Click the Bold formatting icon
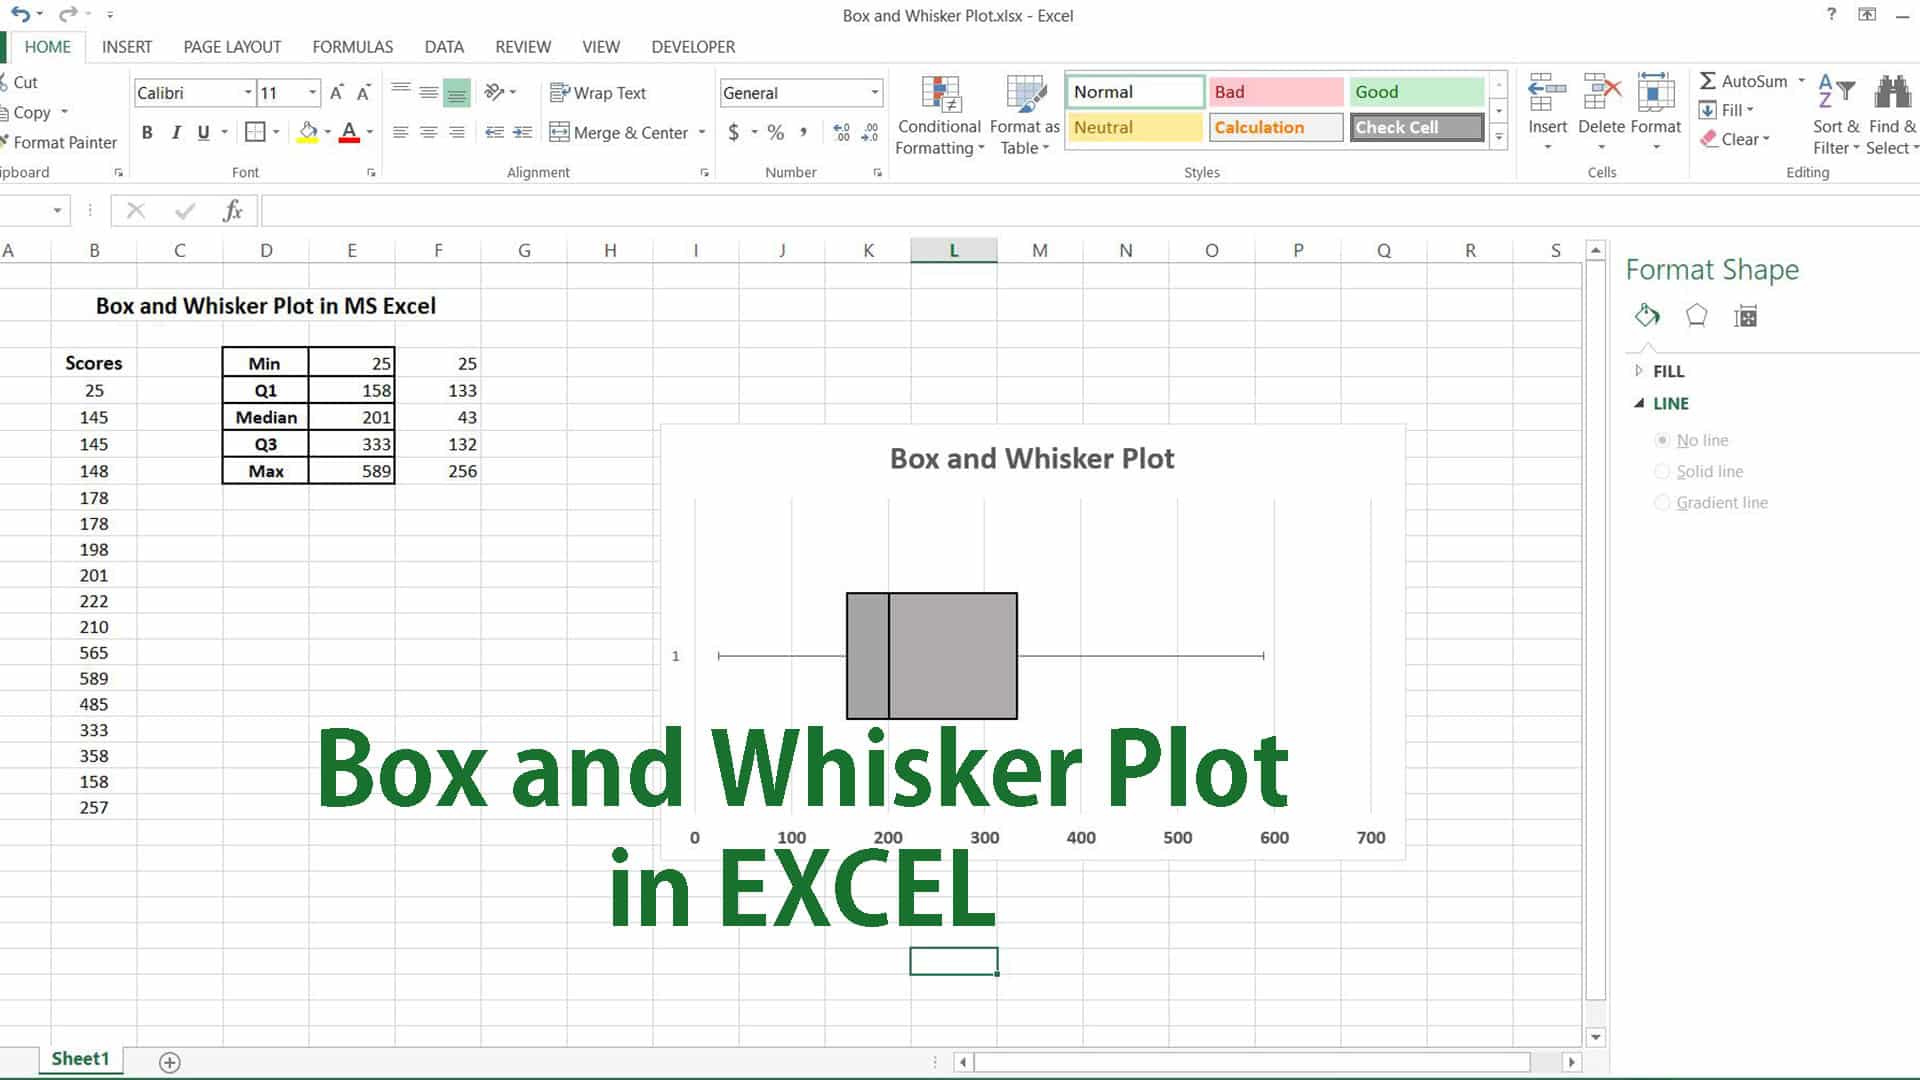1920x1080 pixels. [x=147, y=132]
